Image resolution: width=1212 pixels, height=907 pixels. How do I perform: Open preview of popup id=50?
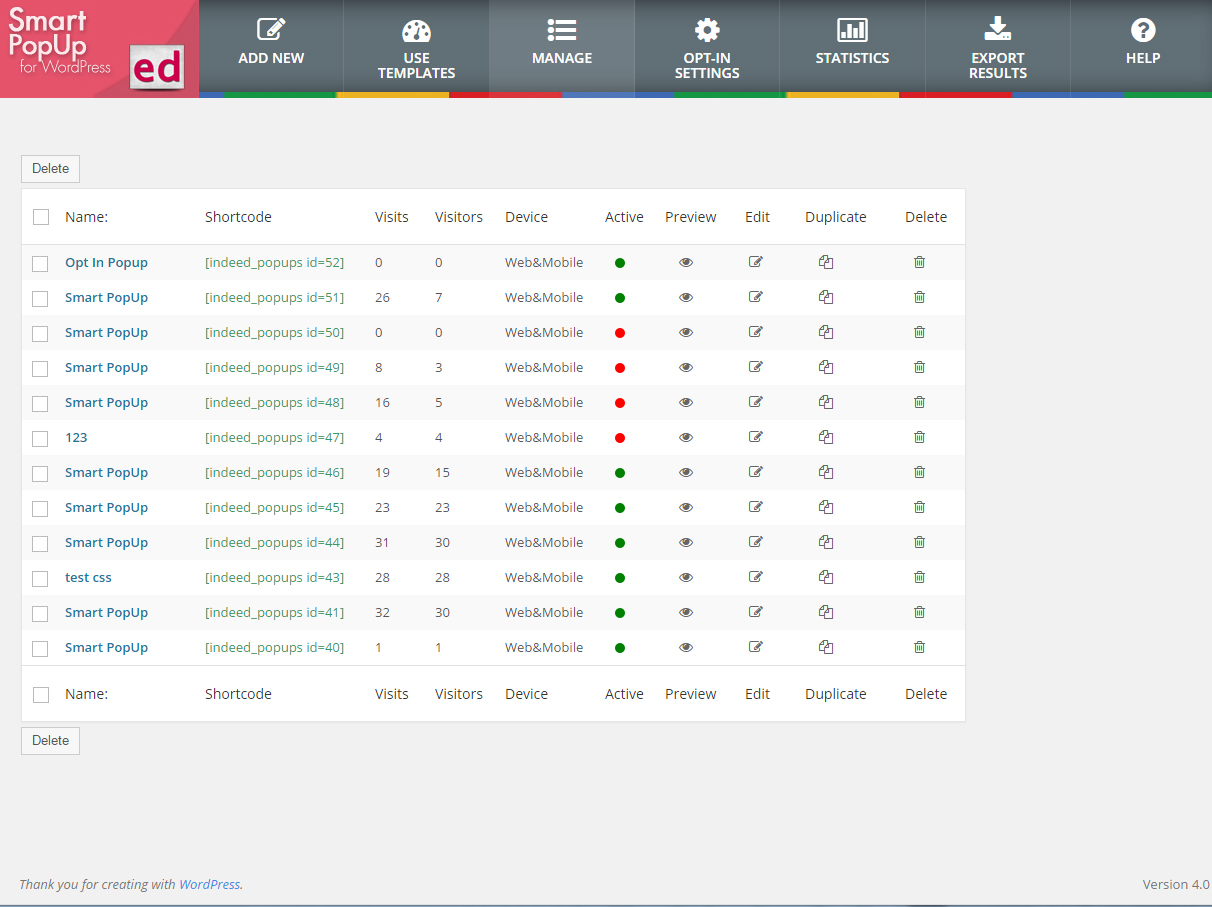tap(686, 332)
